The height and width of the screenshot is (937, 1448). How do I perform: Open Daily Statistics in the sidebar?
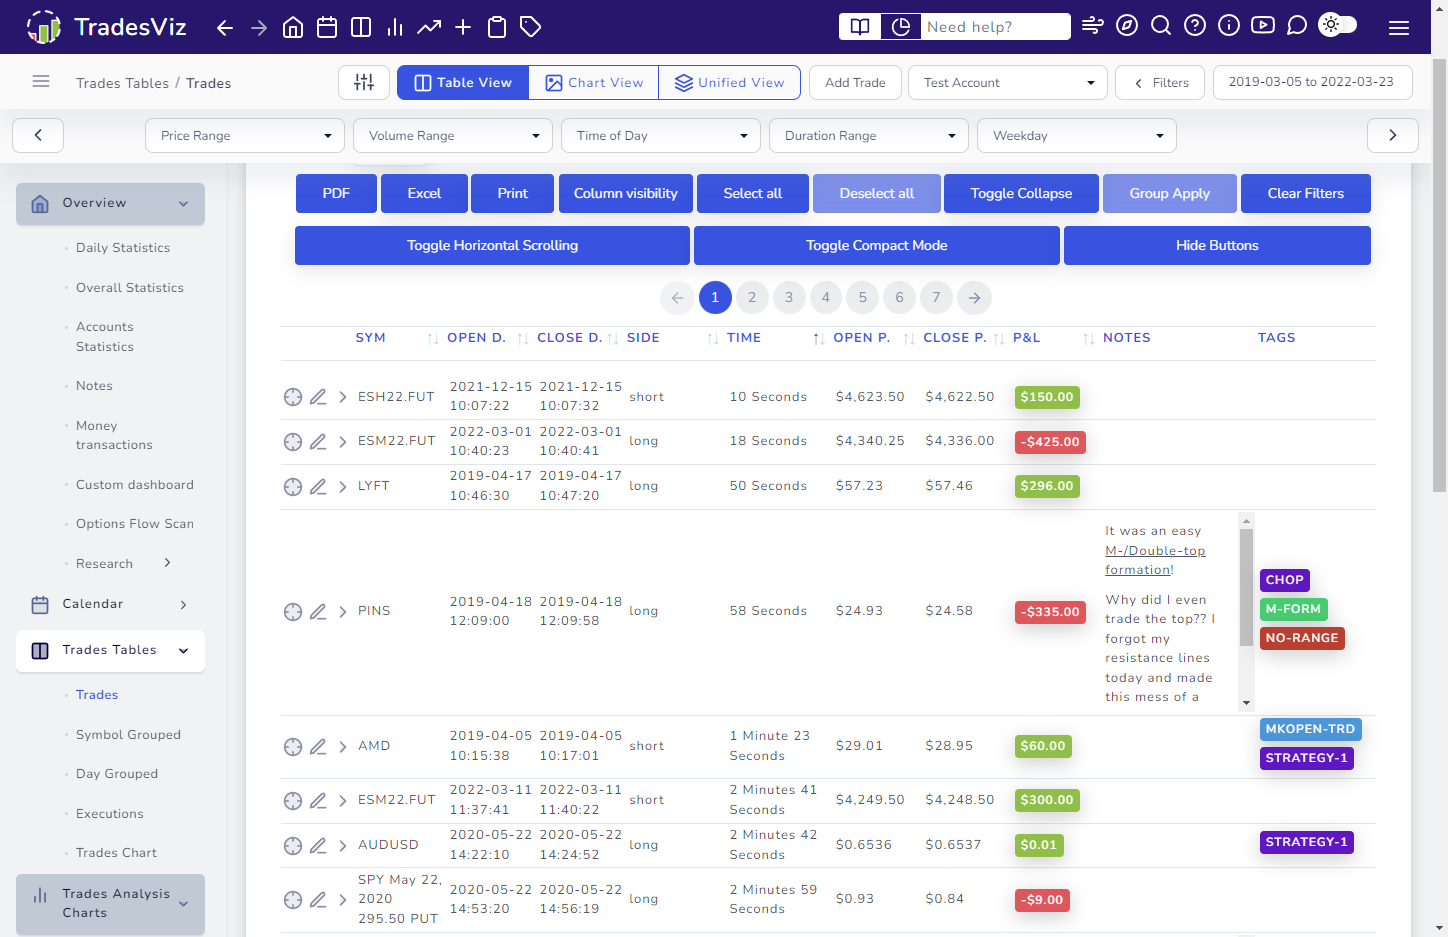[x=123, y=248]
